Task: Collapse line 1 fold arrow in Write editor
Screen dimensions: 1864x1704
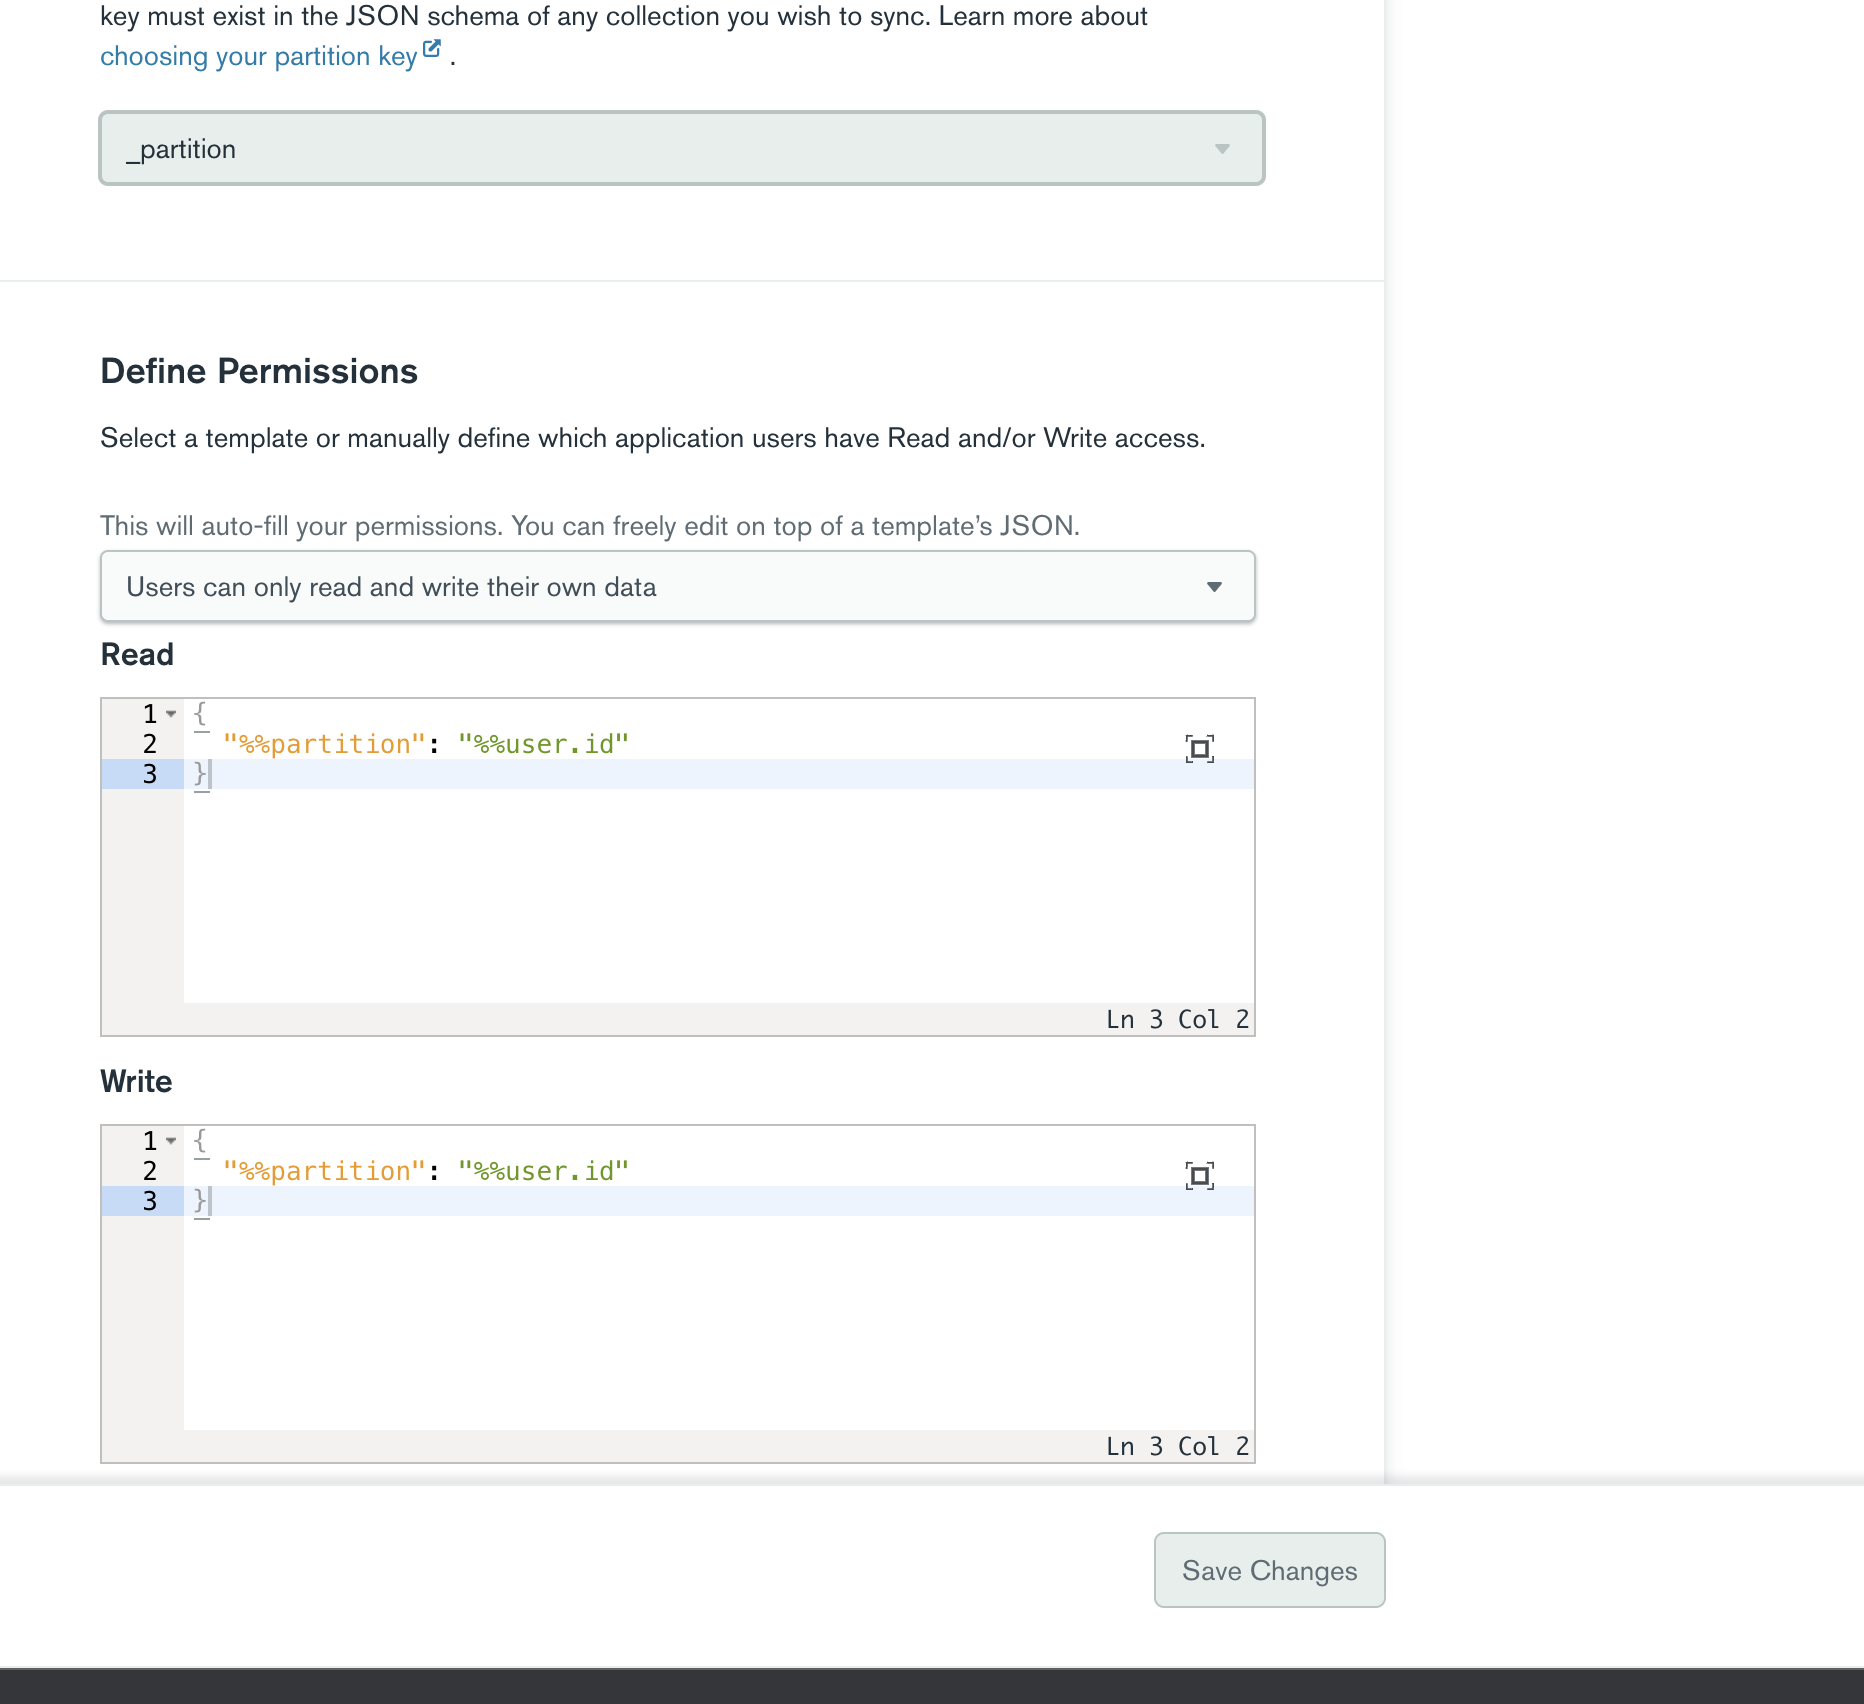Action: click(x=171, y=1141)
